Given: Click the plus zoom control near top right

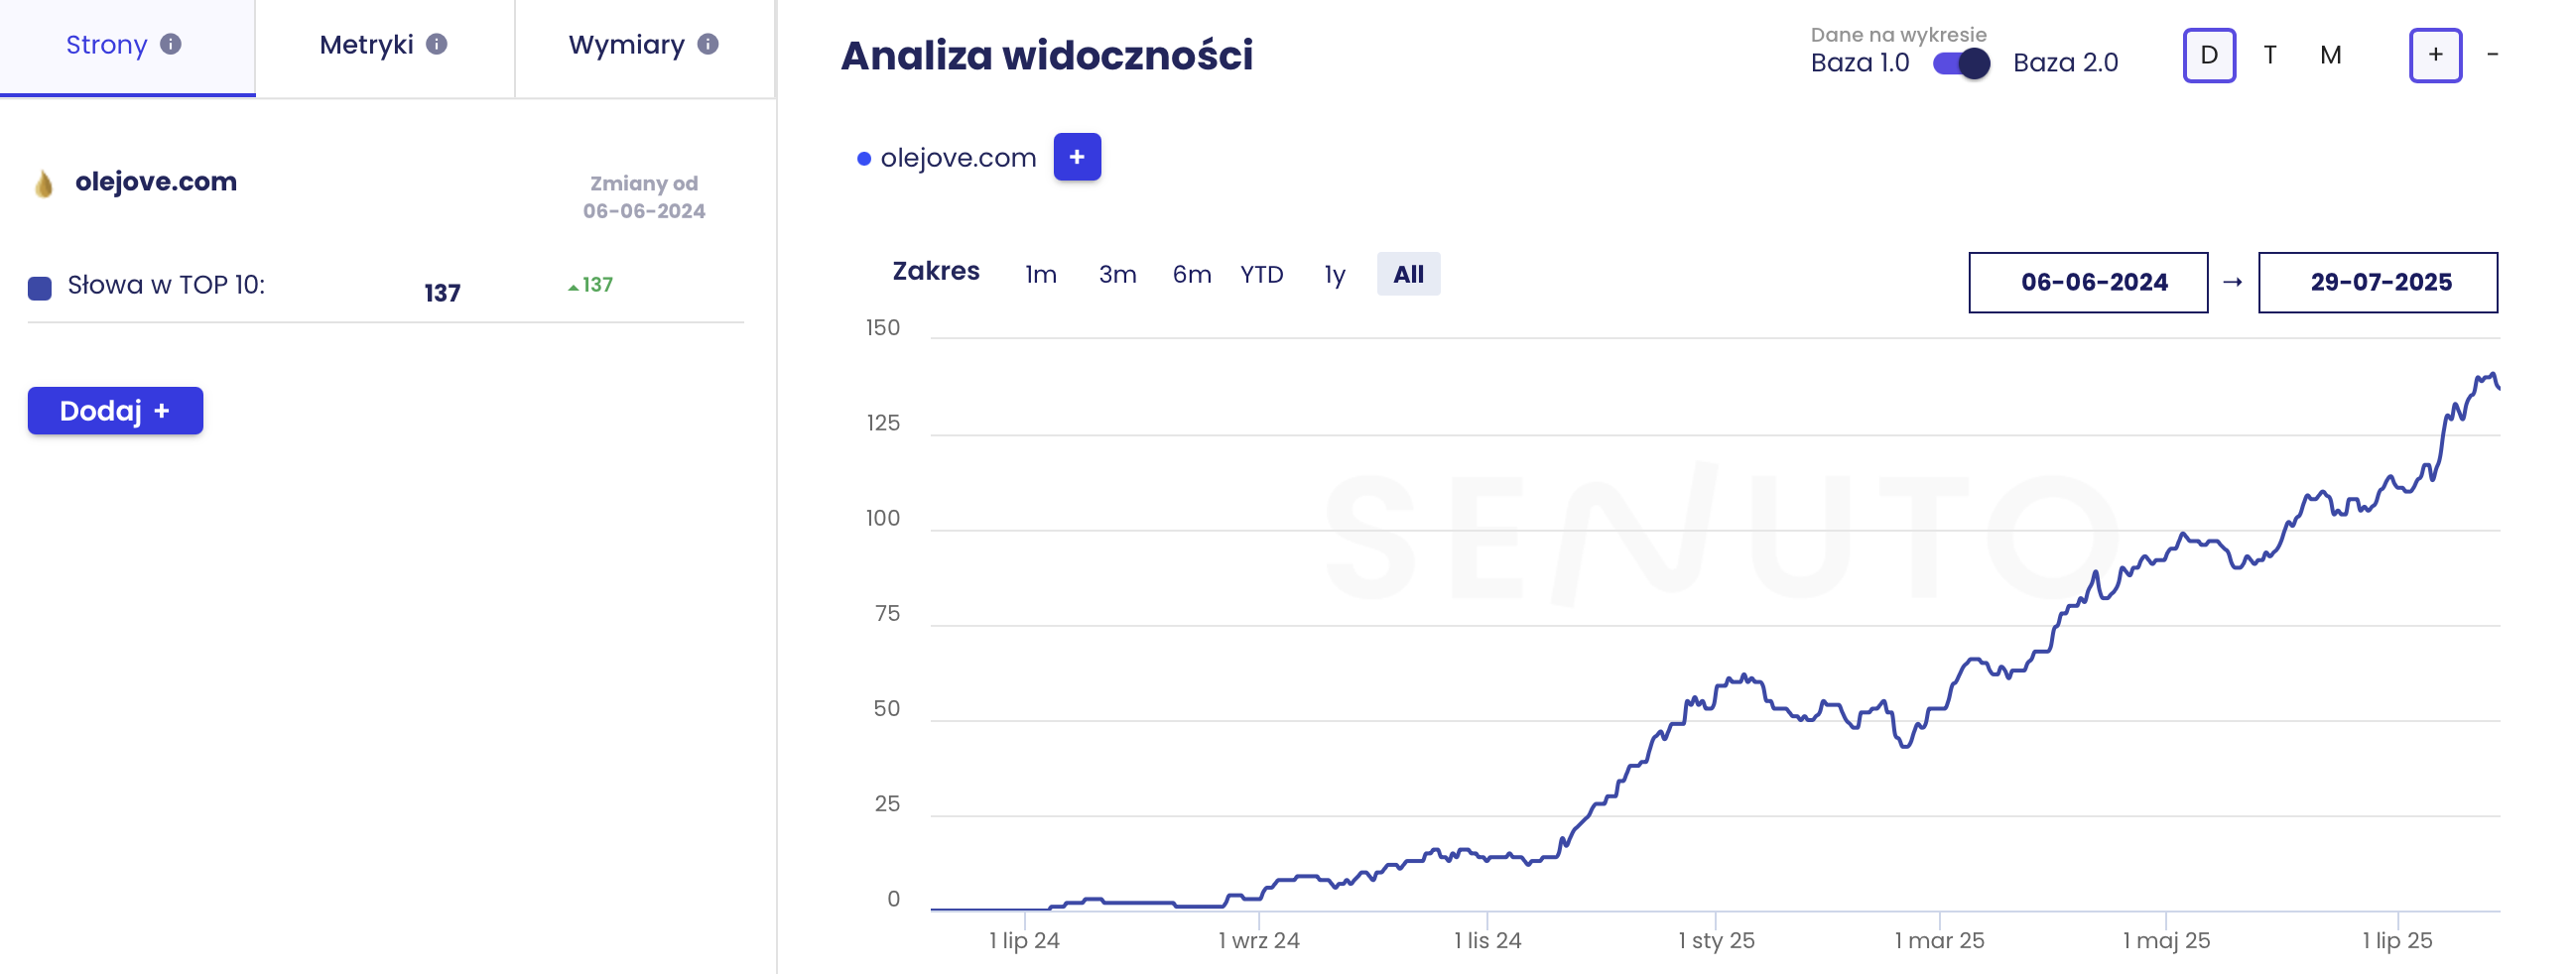Looking at the screenshot, I should click(2435, 55).
